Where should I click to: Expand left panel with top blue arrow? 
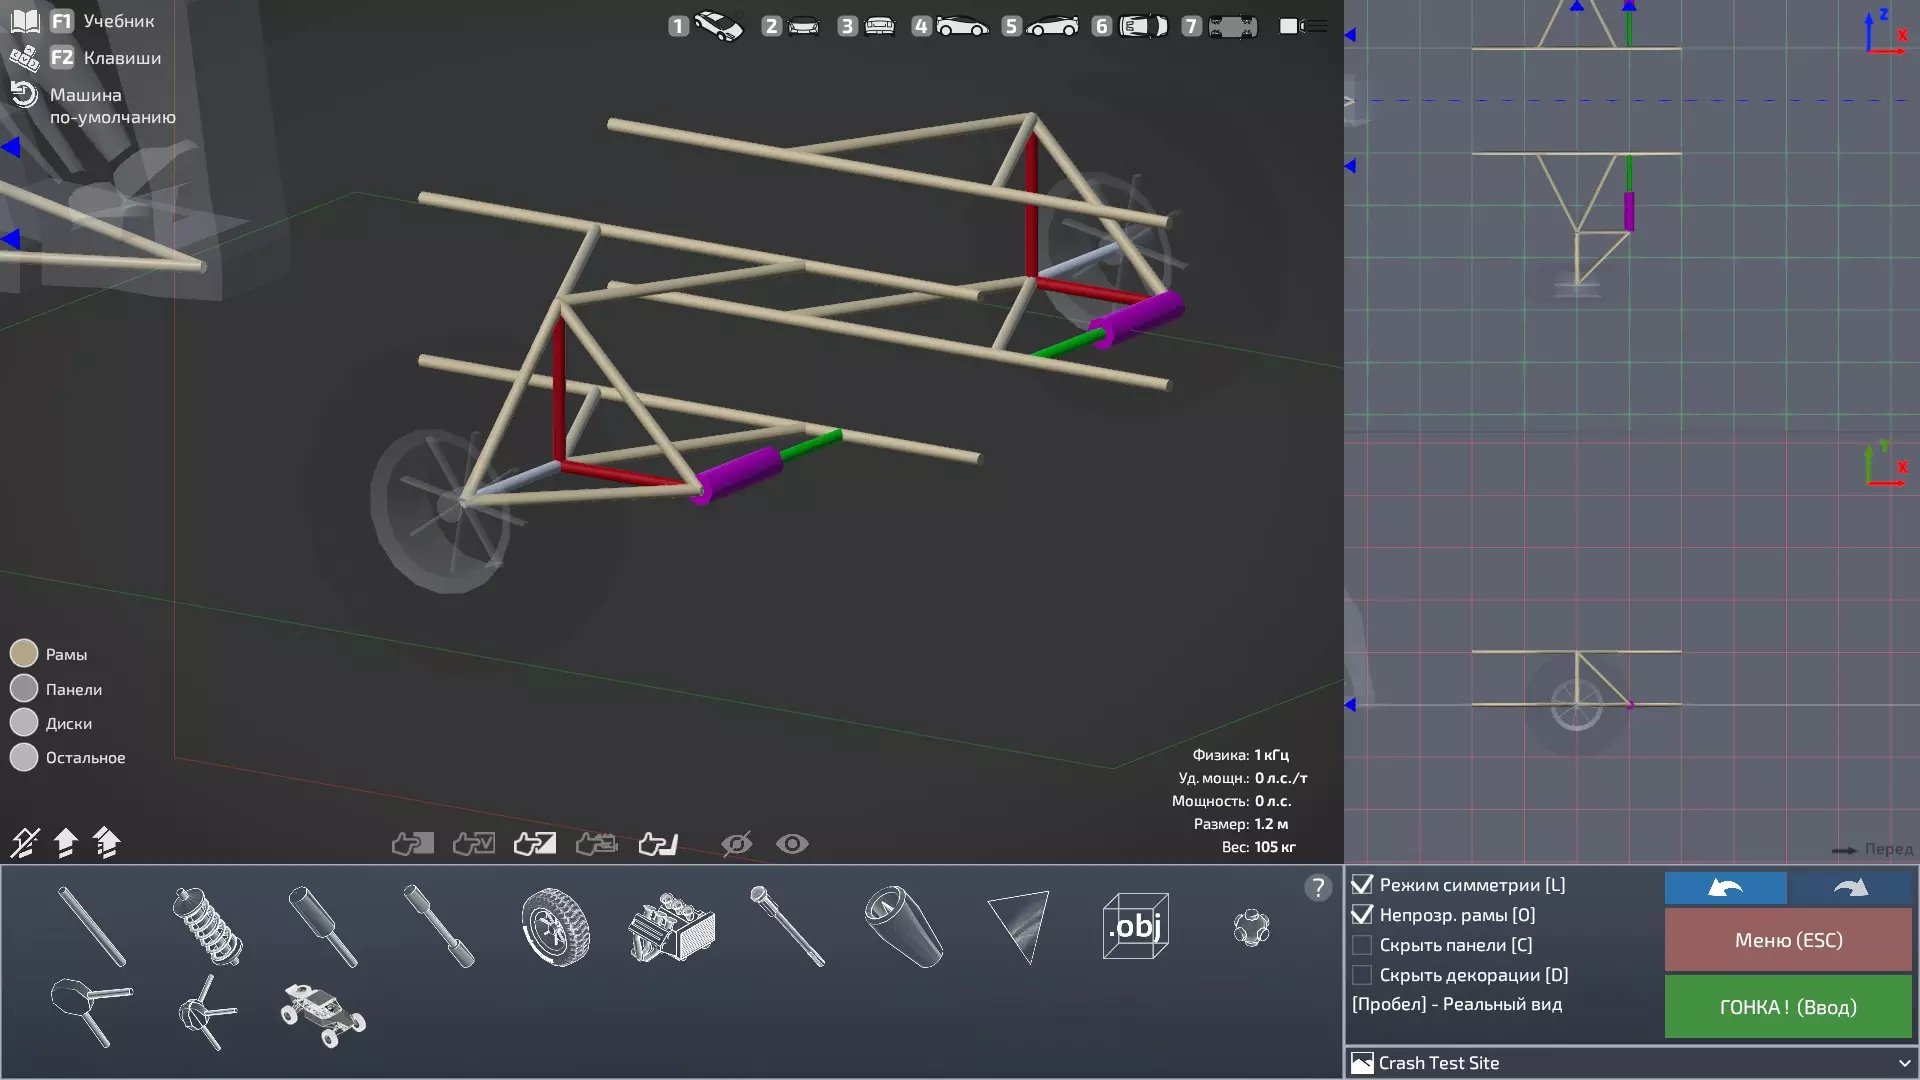(11, 148)
